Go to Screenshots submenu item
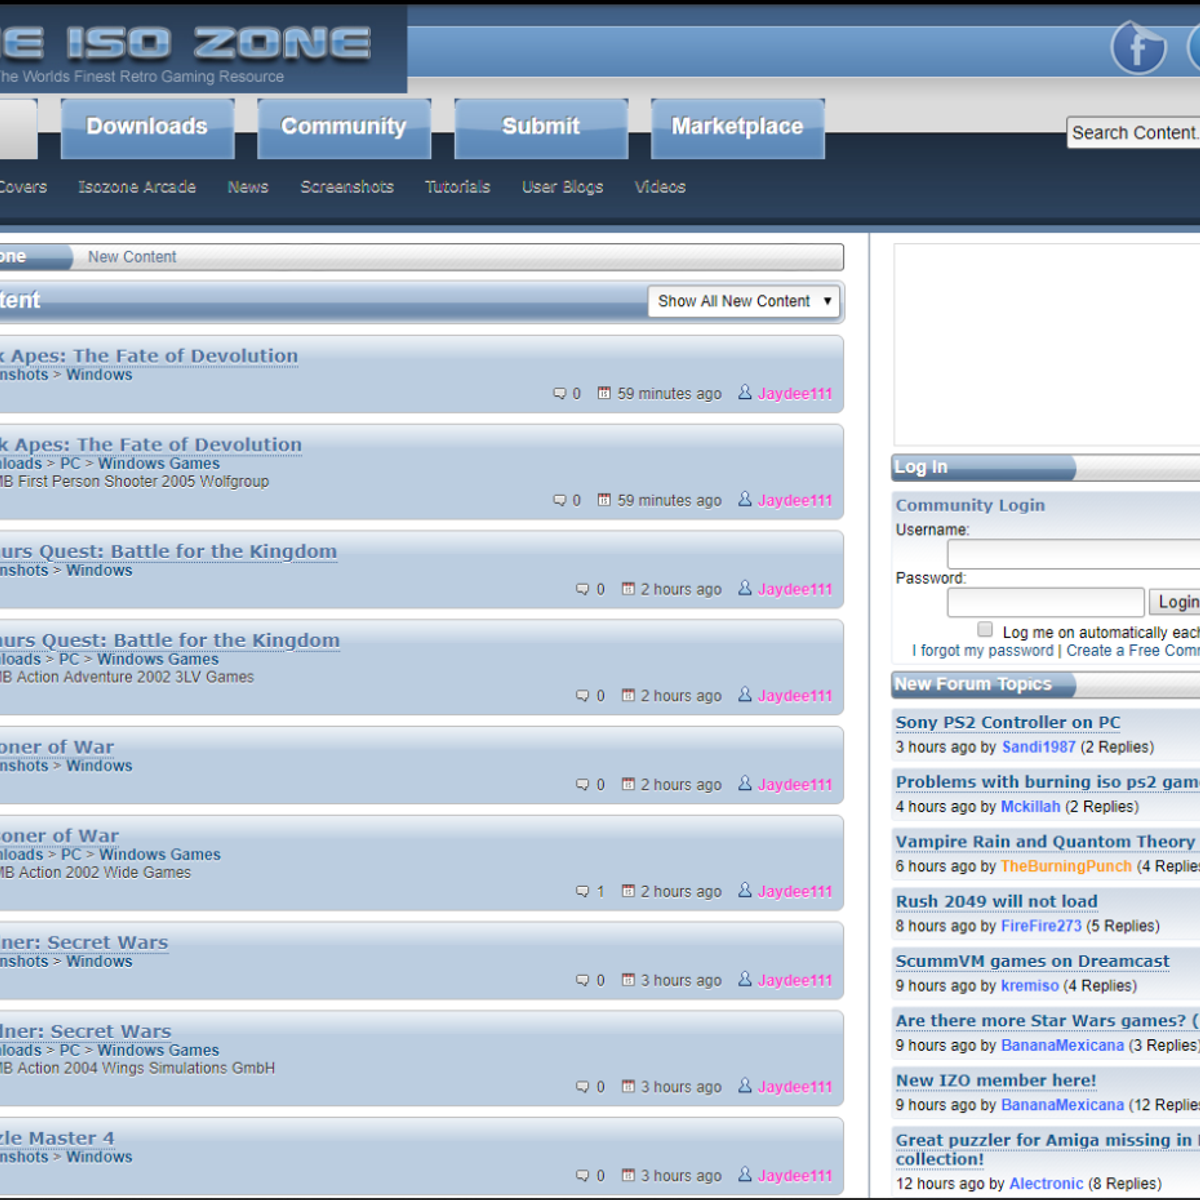 [x=347, y=187]
